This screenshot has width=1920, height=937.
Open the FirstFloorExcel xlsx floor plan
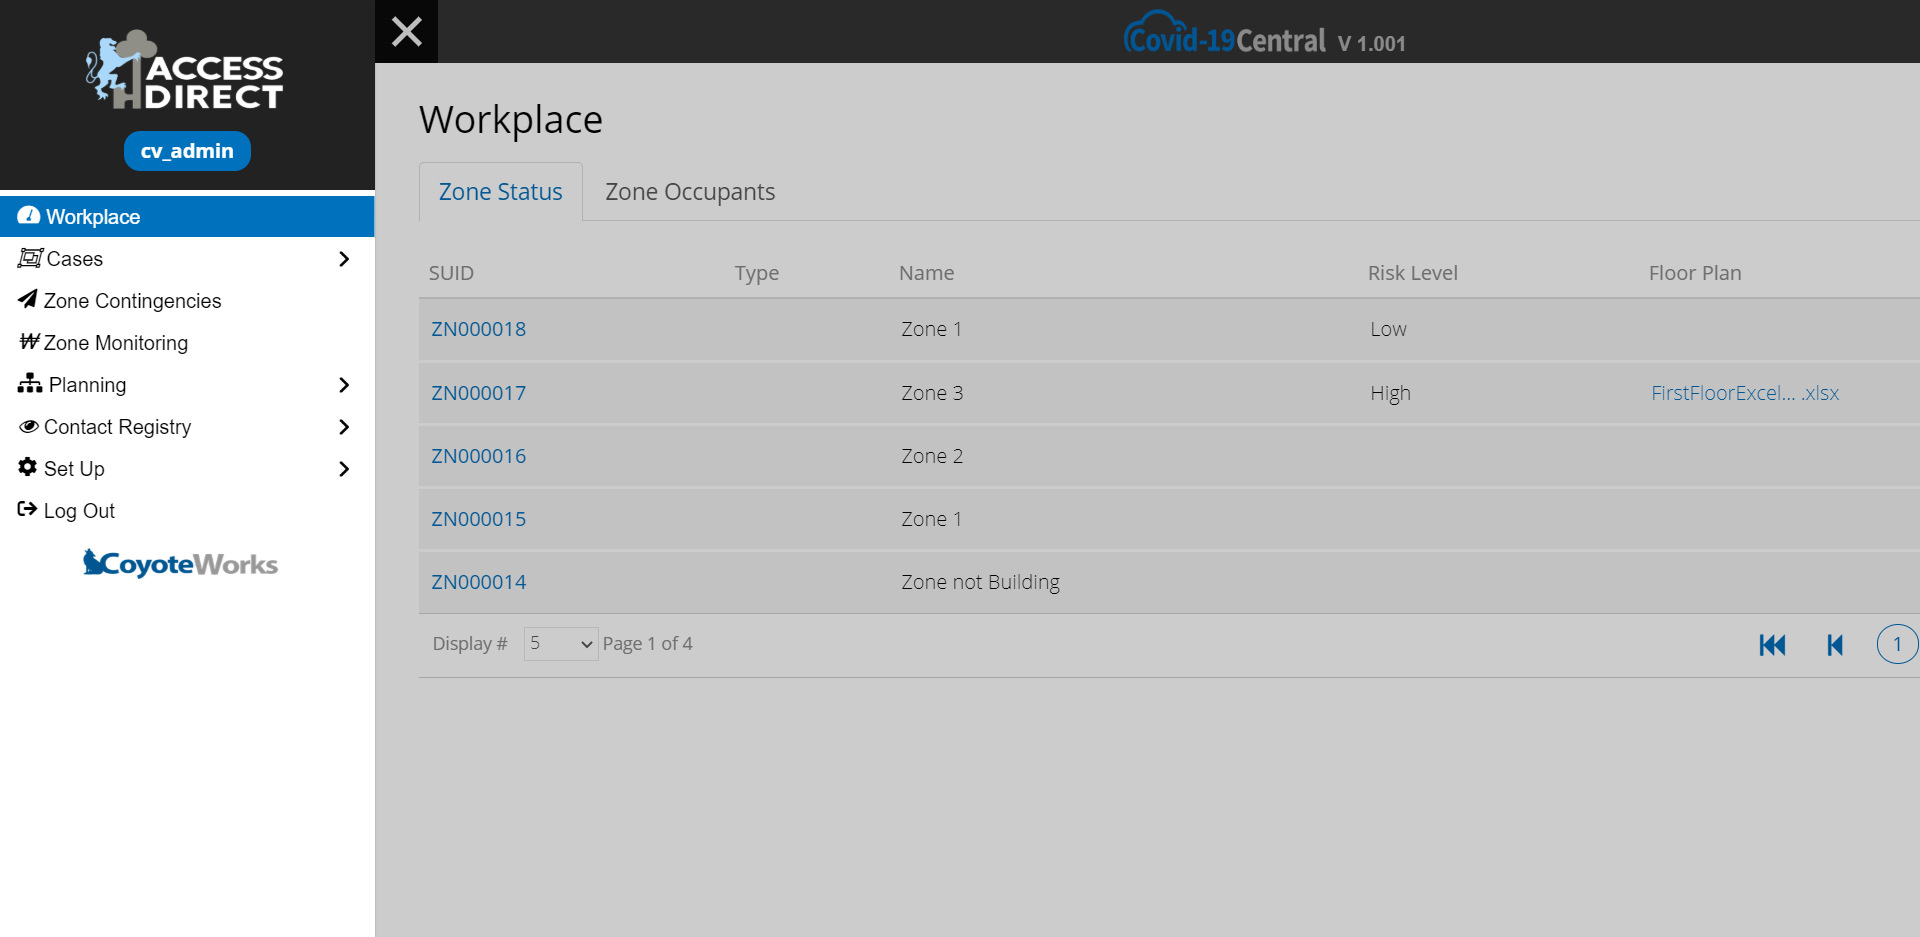tap(1744, 393)
